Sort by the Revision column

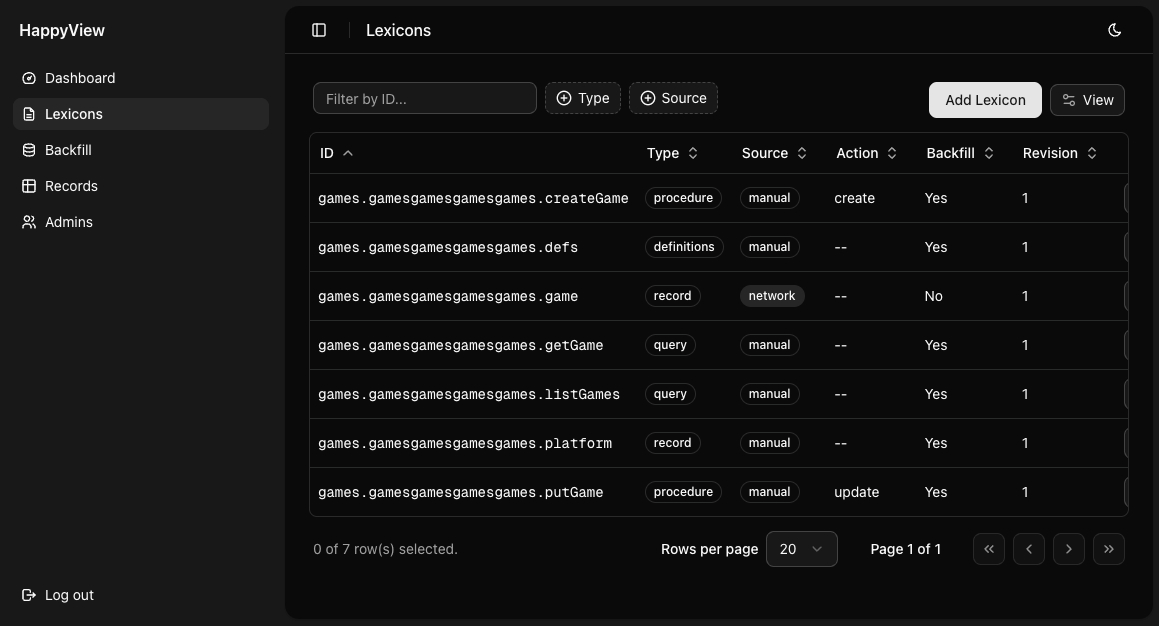pos(1059,153)
